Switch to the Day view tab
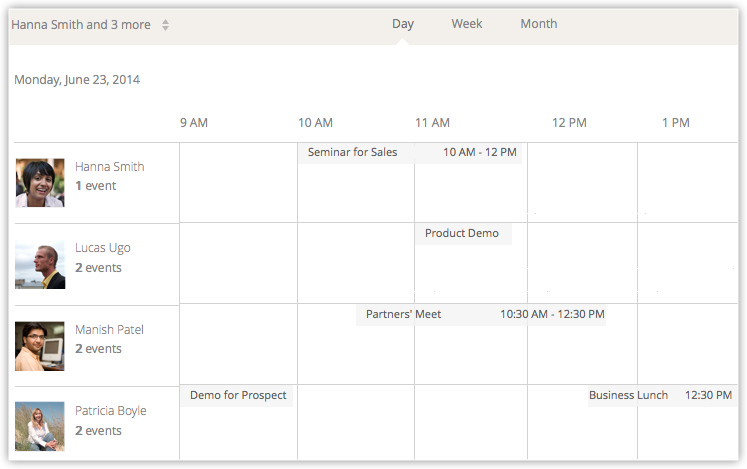The width and height of the screenshot is (747, 469). pyautogui.click(x=403, y=24)
